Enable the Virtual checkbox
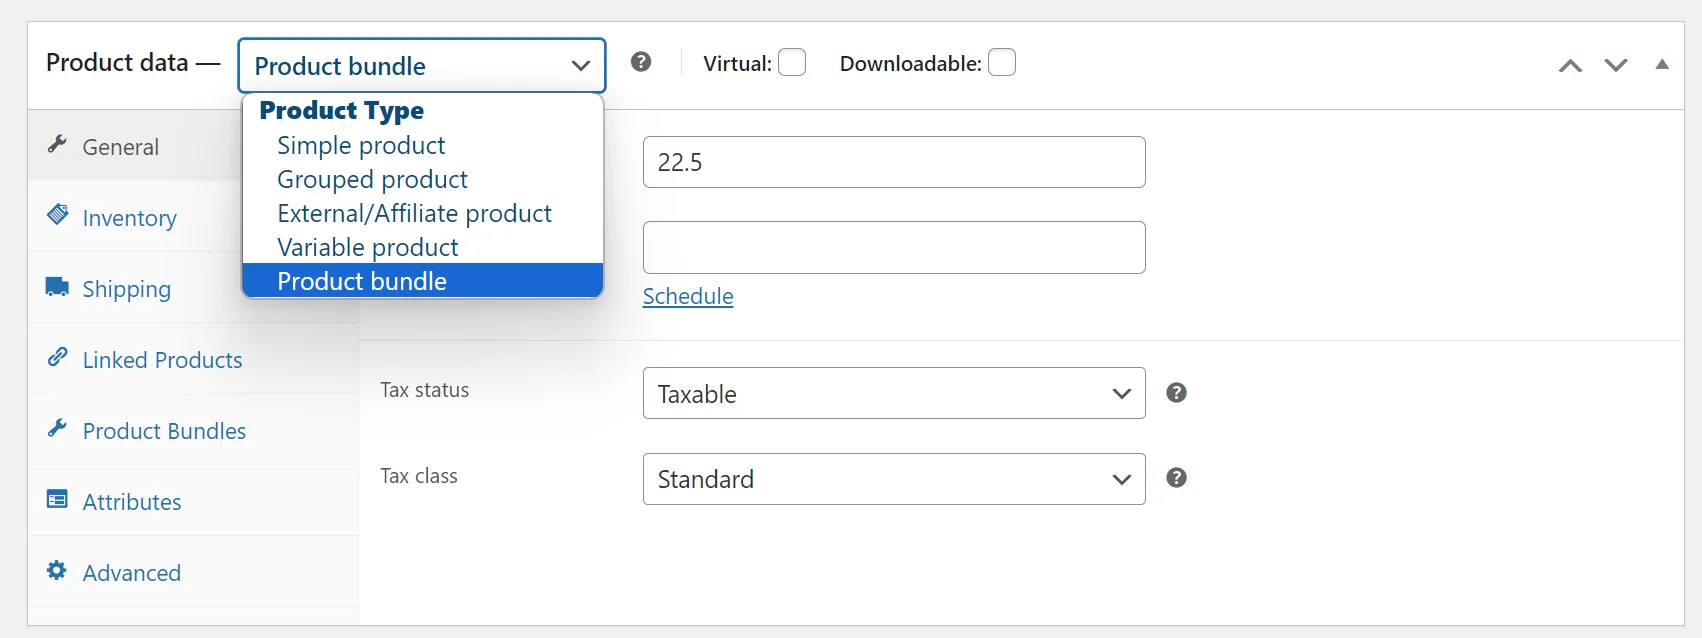1702x638 pixels. [x=792, y=63]
